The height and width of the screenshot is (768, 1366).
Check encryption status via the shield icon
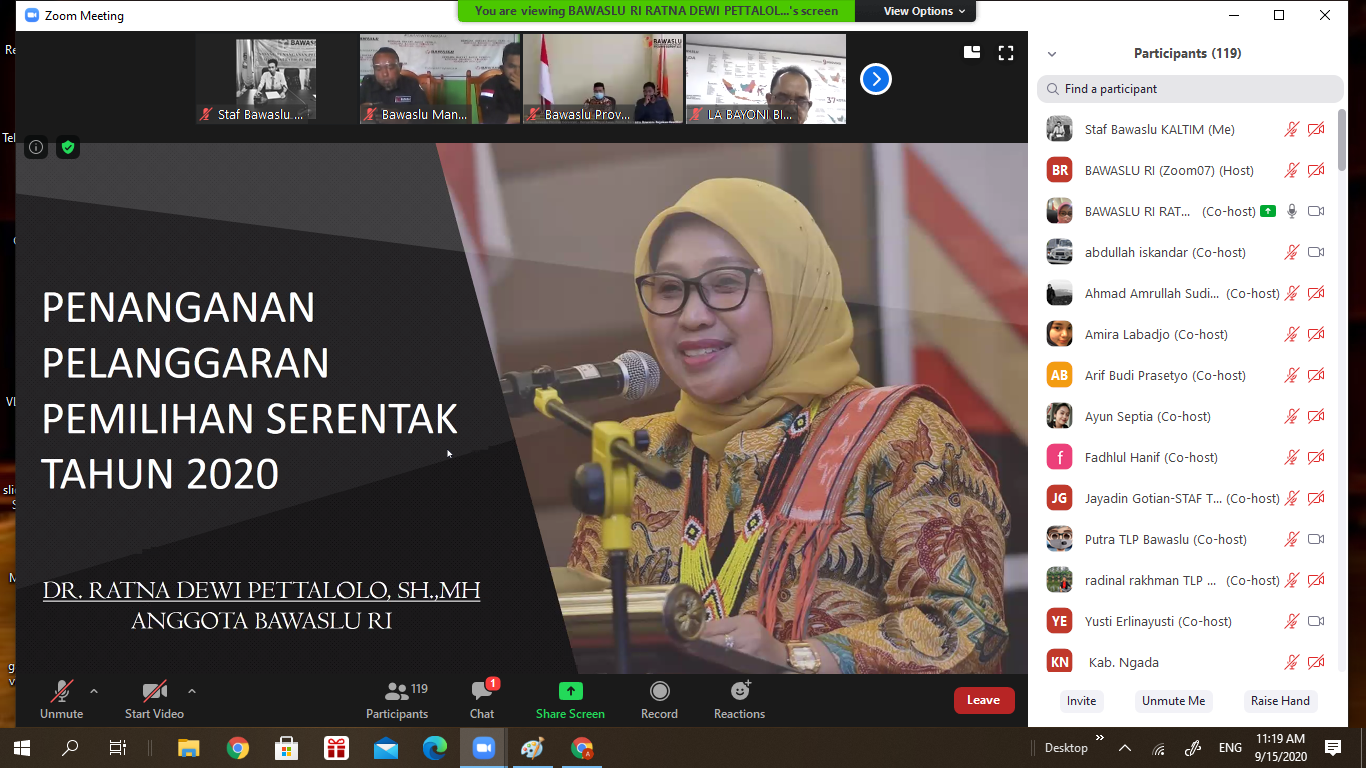pos(67,147)
